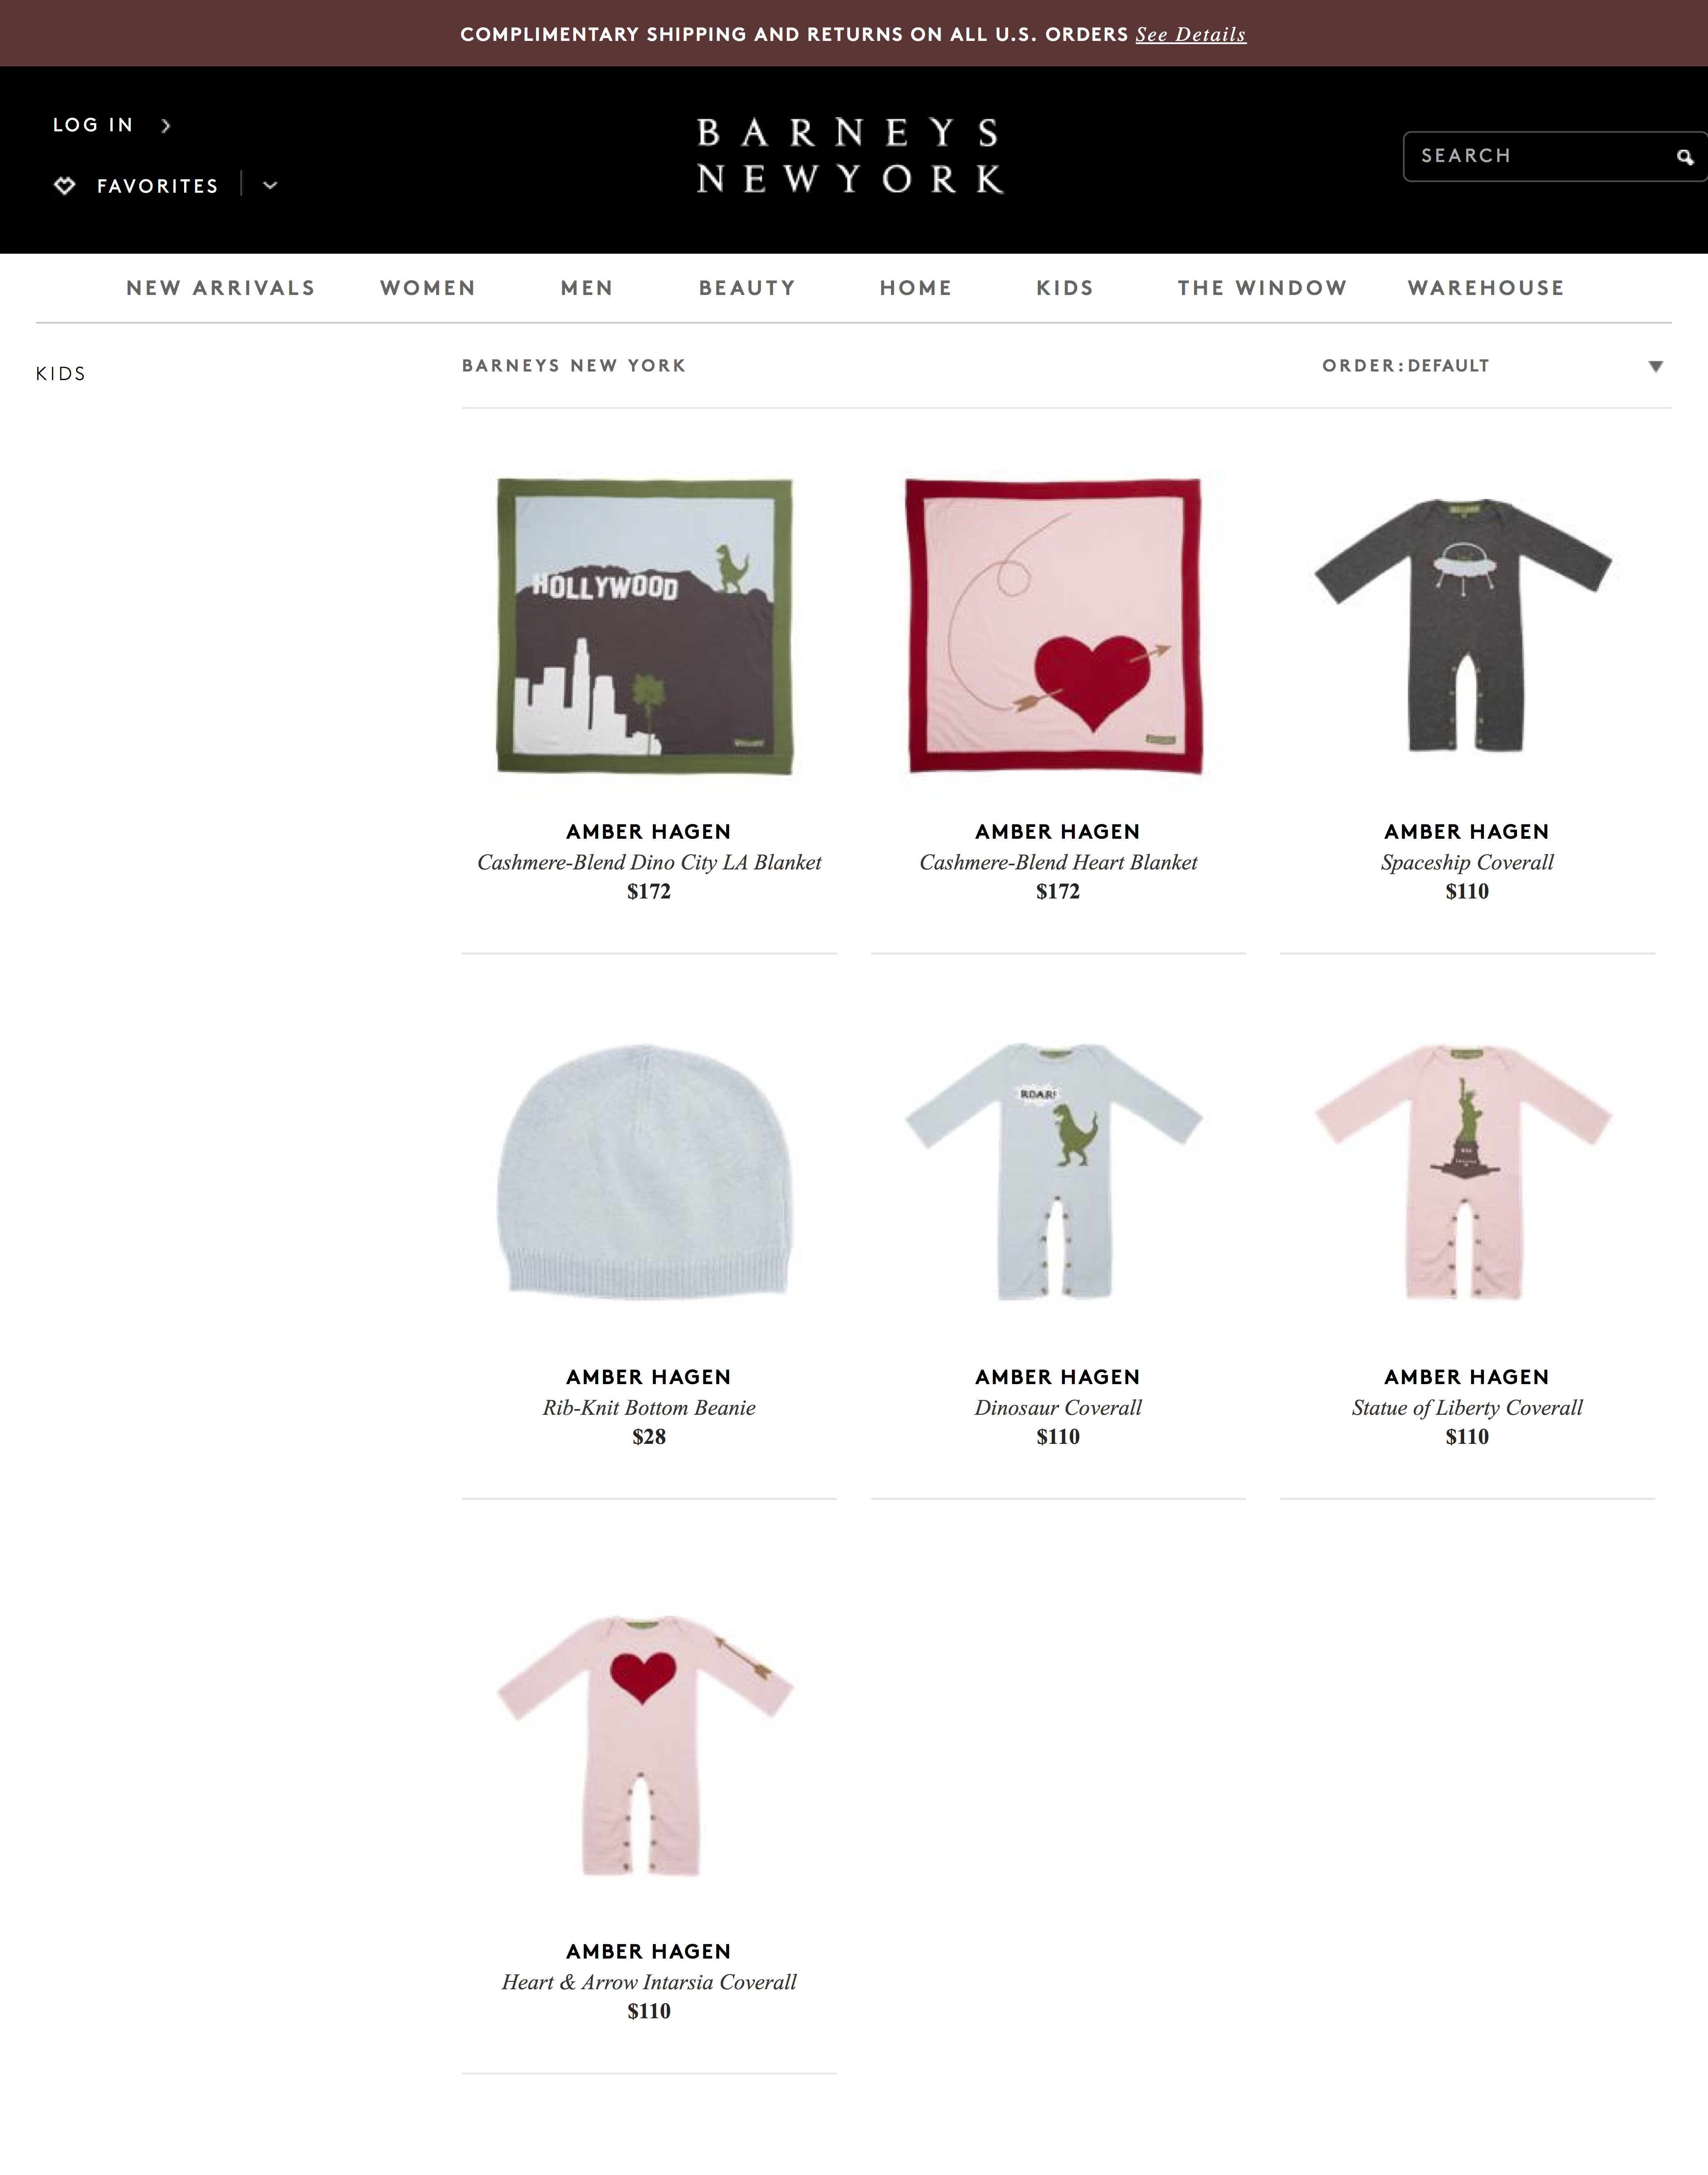The height and width of the screenshot is (2175, 1708).
Task: Open the Women menu
Action: coord(428,288)
